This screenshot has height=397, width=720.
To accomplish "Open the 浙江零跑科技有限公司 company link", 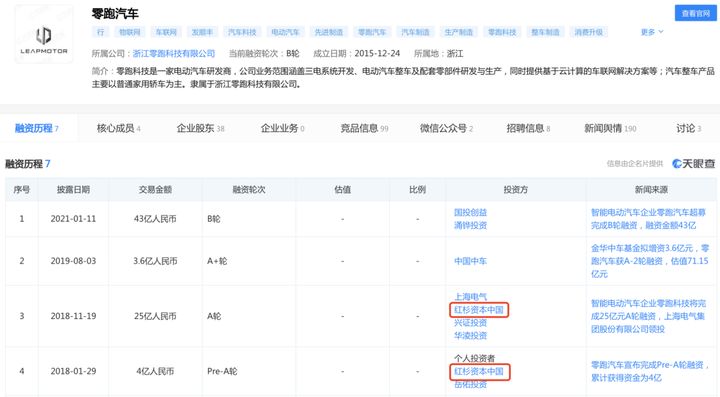I will click(174, 53).
